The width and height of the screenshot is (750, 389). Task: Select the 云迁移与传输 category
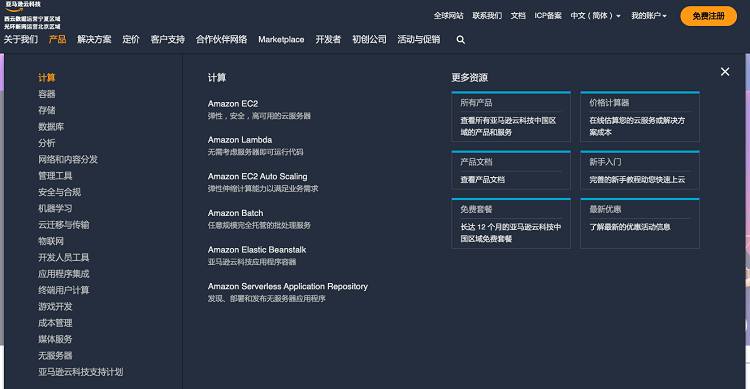pos(64,224)
